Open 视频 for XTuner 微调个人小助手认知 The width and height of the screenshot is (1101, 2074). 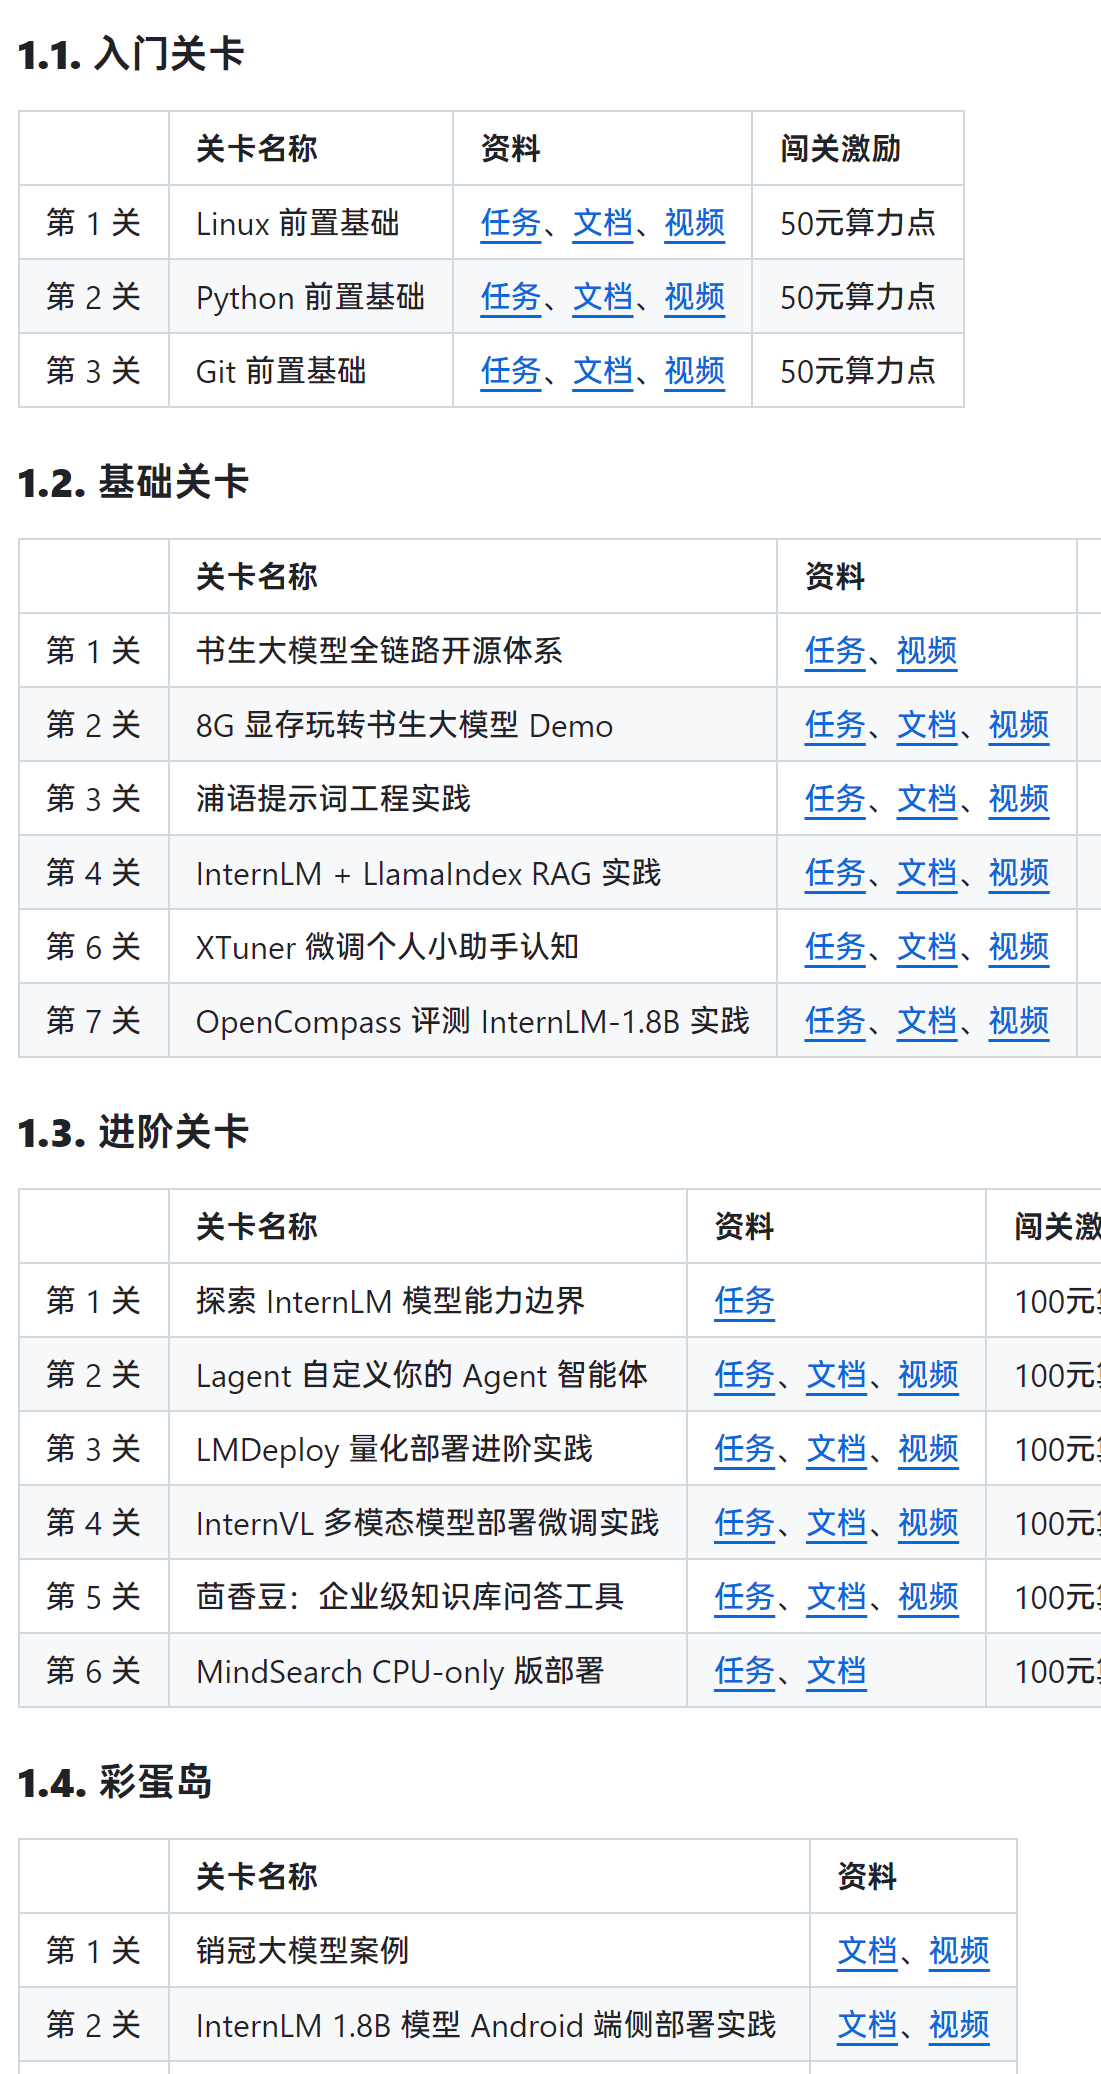pyautogui.click(x=1019, y=947)
